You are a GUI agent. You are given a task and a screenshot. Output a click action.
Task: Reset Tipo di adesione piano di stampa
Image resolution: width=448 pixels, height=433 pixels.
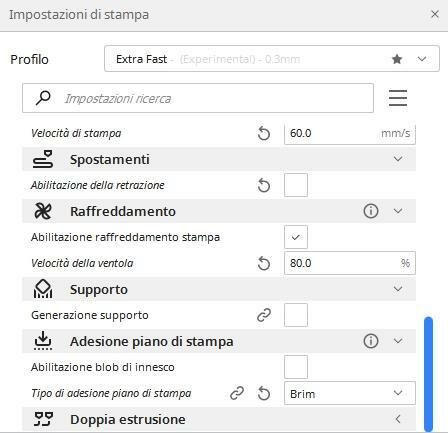pos(264,393)
